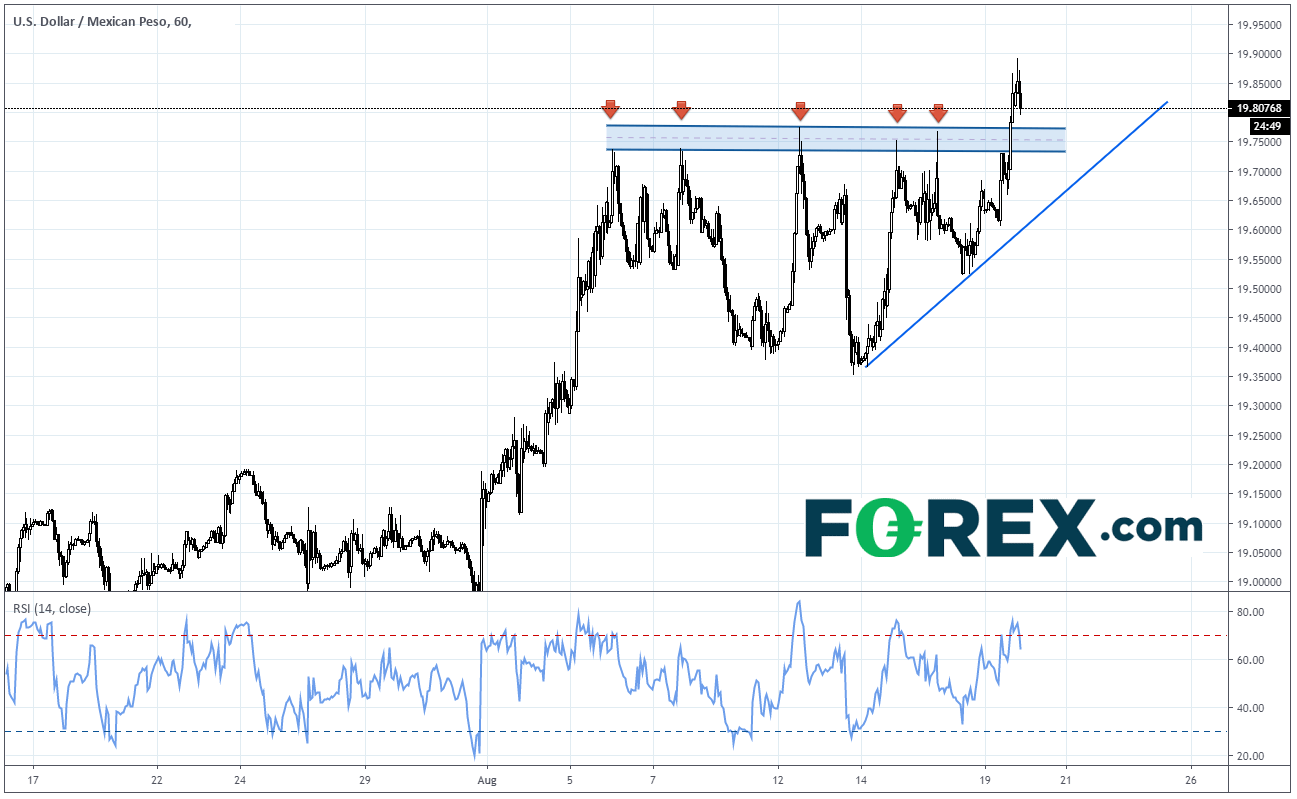
Task: Click the date label 22 on time axis
Action: 157,779
